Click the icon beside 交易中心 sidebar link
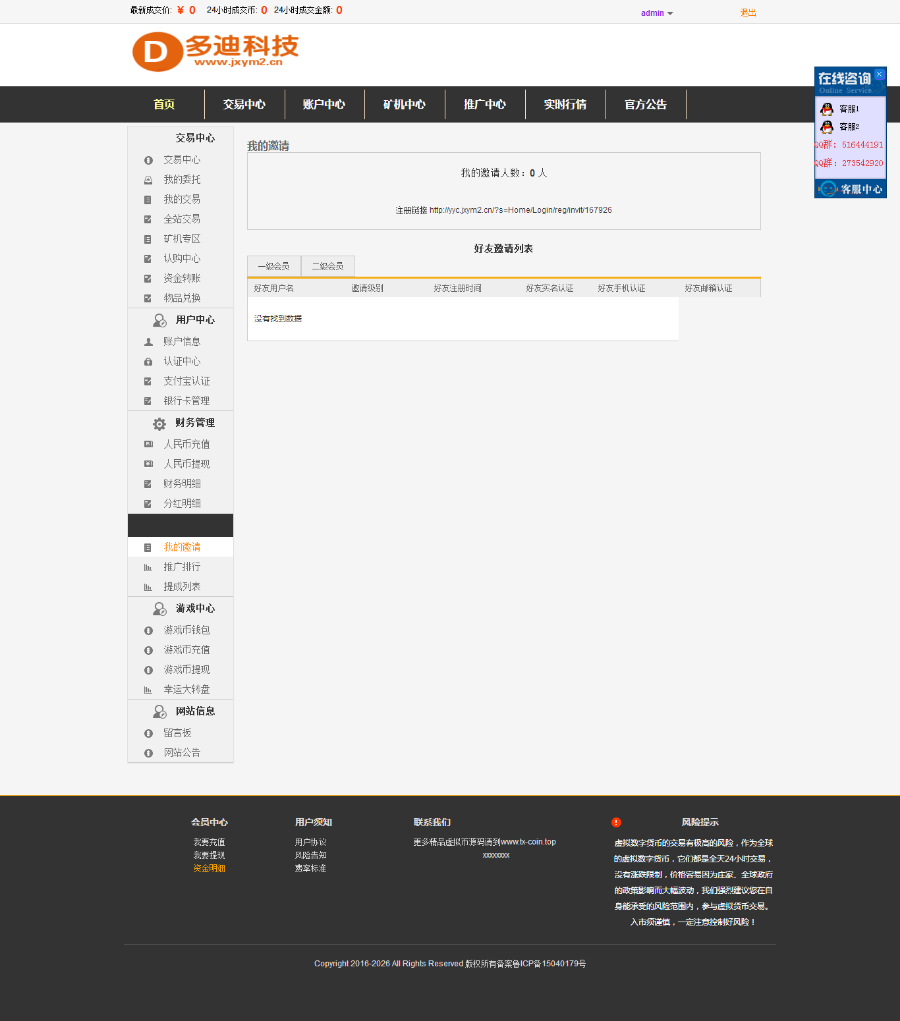The width and height of the screenshot is (900, 1021). (148, 160)
